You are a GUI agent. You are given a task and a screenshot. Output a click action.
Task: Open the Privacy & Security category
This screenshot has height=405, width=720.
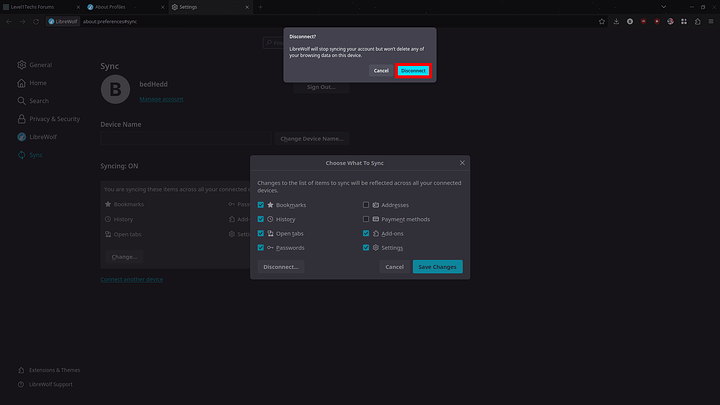[49, 119]
